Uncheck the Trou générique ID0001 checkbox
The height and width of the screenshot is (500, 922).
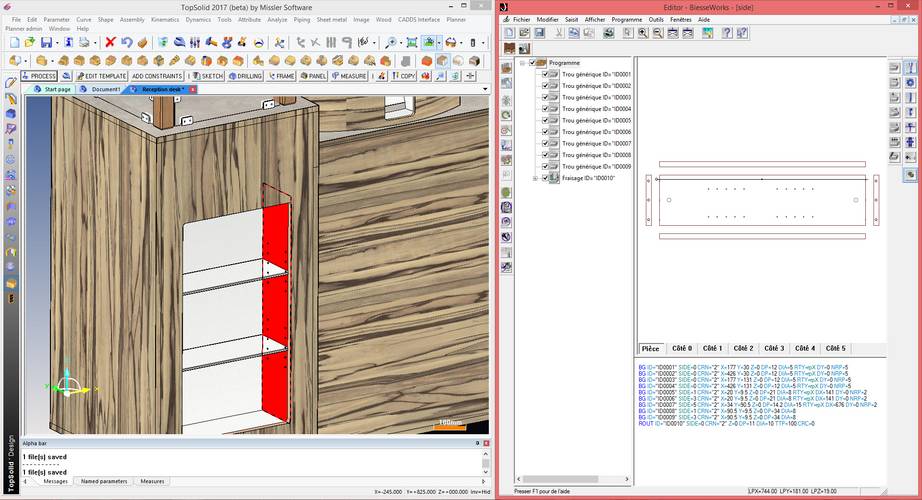tap(545, 75)
